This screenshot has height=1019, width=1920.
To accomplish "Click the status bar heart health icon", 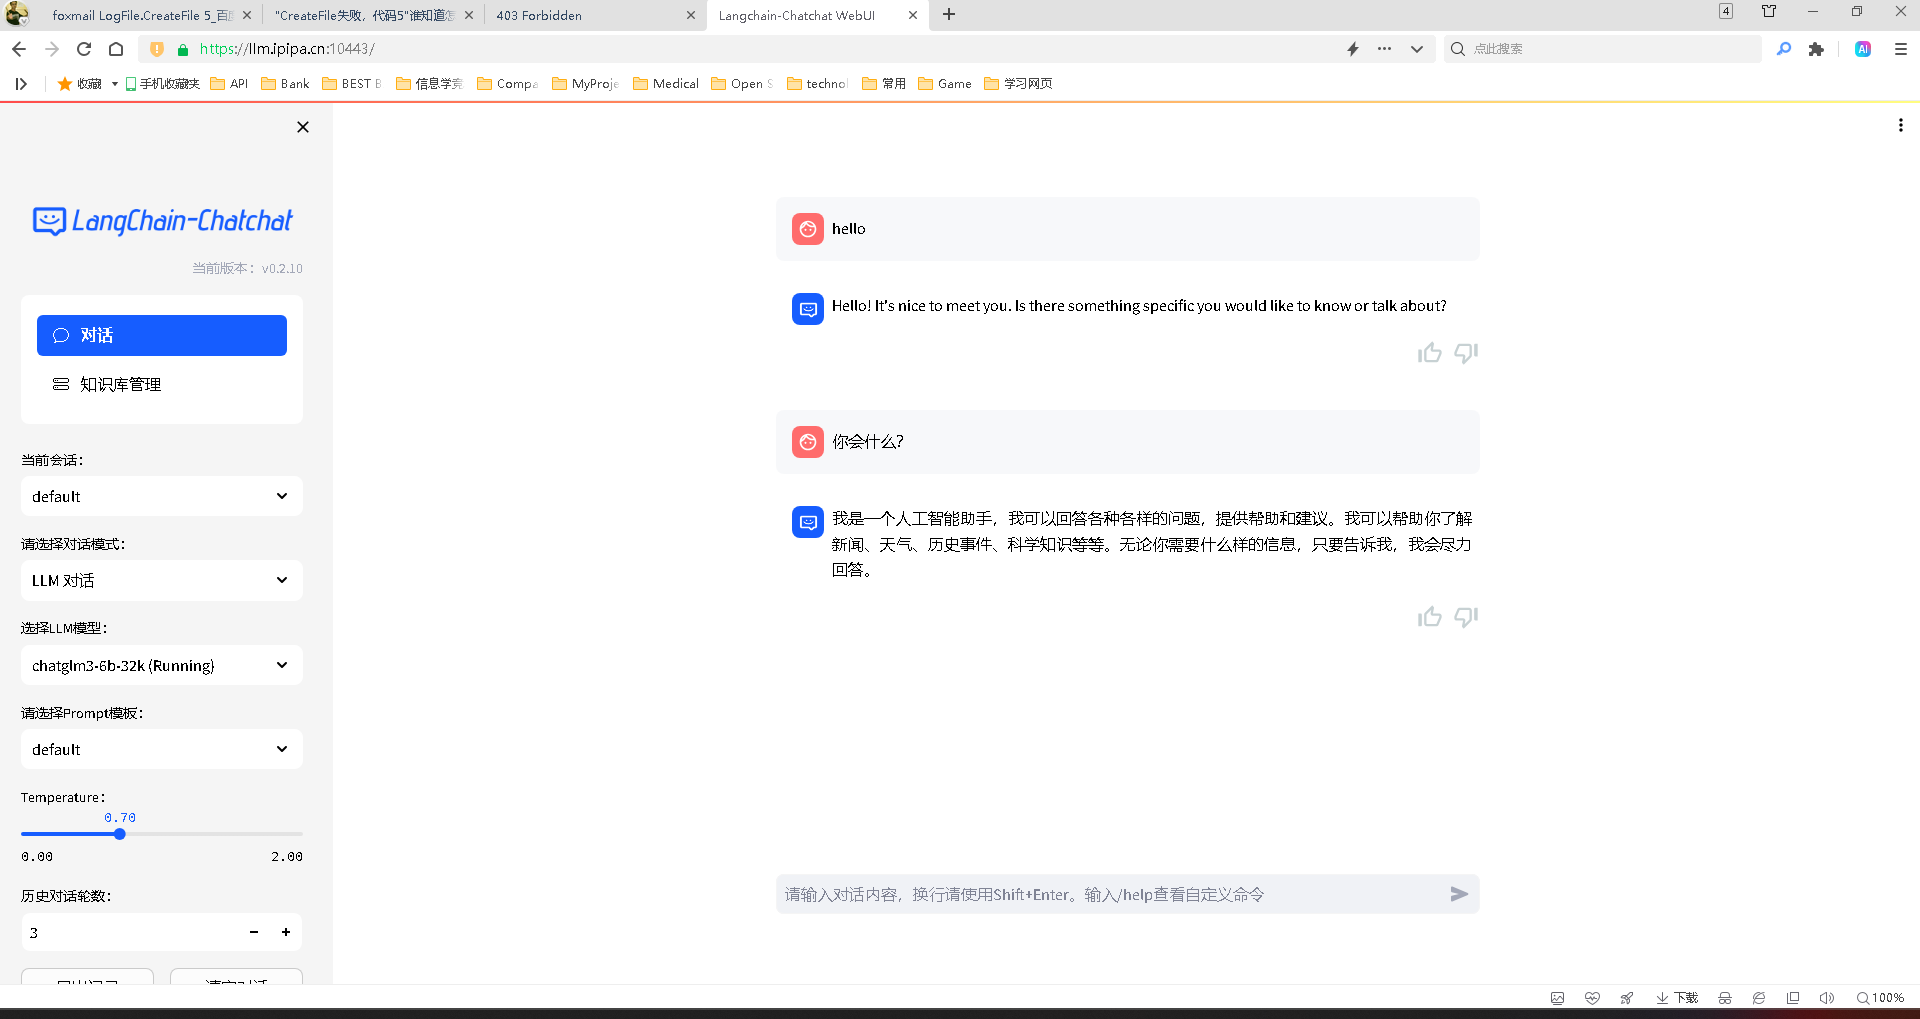I will [1592, 998].
